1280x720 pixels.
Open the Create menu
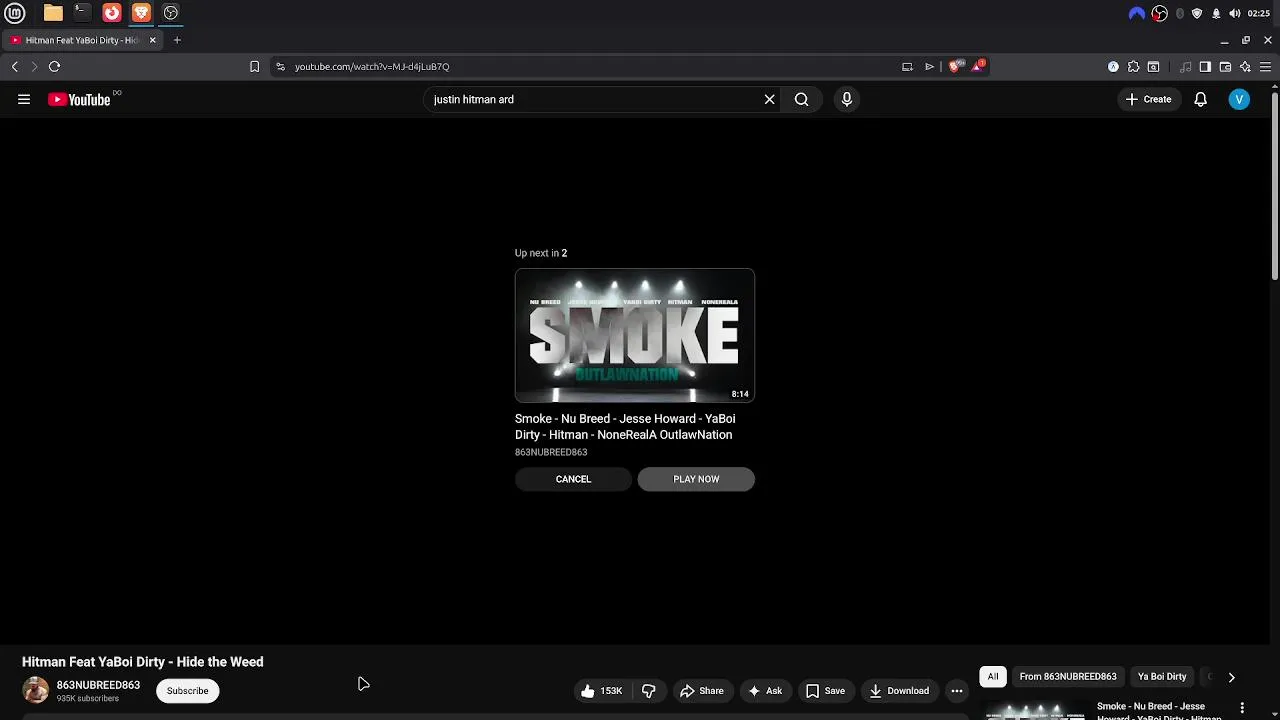tap(1148, 99)
